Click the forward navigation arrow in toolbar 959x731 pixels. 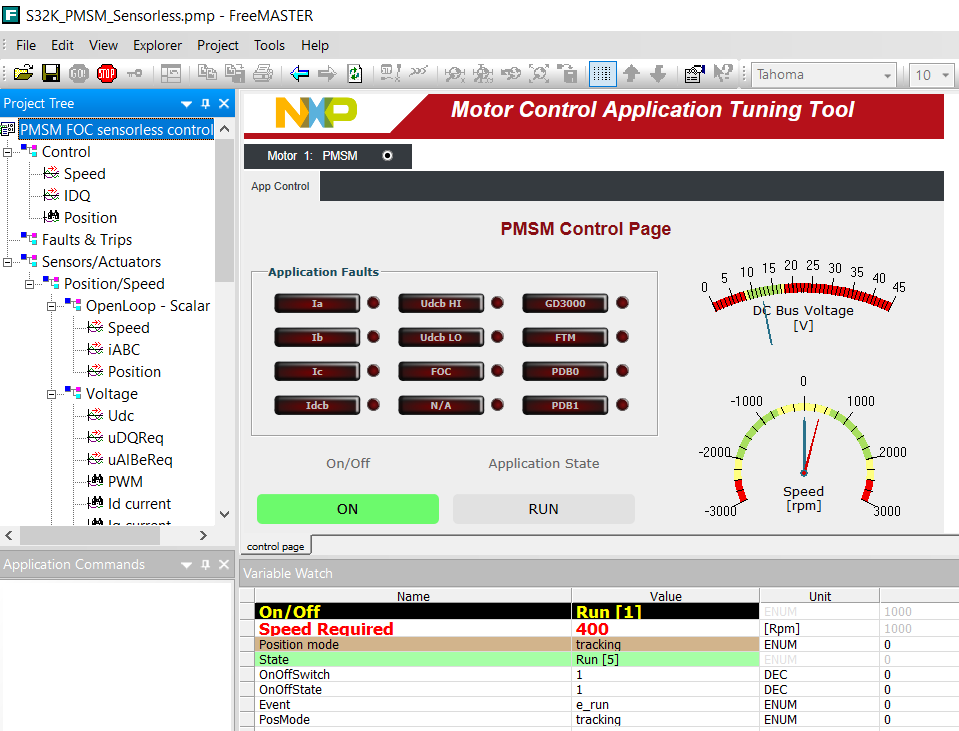tap(327, 74)
